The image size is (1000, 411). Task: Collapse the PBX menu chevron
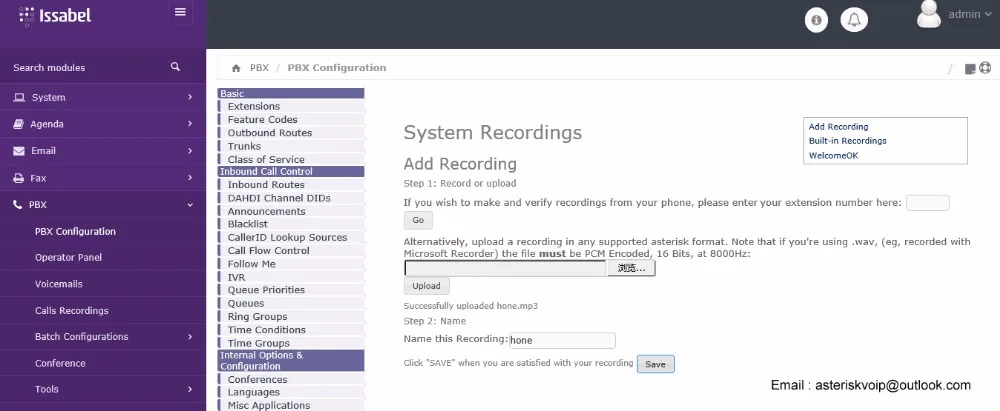190,205
